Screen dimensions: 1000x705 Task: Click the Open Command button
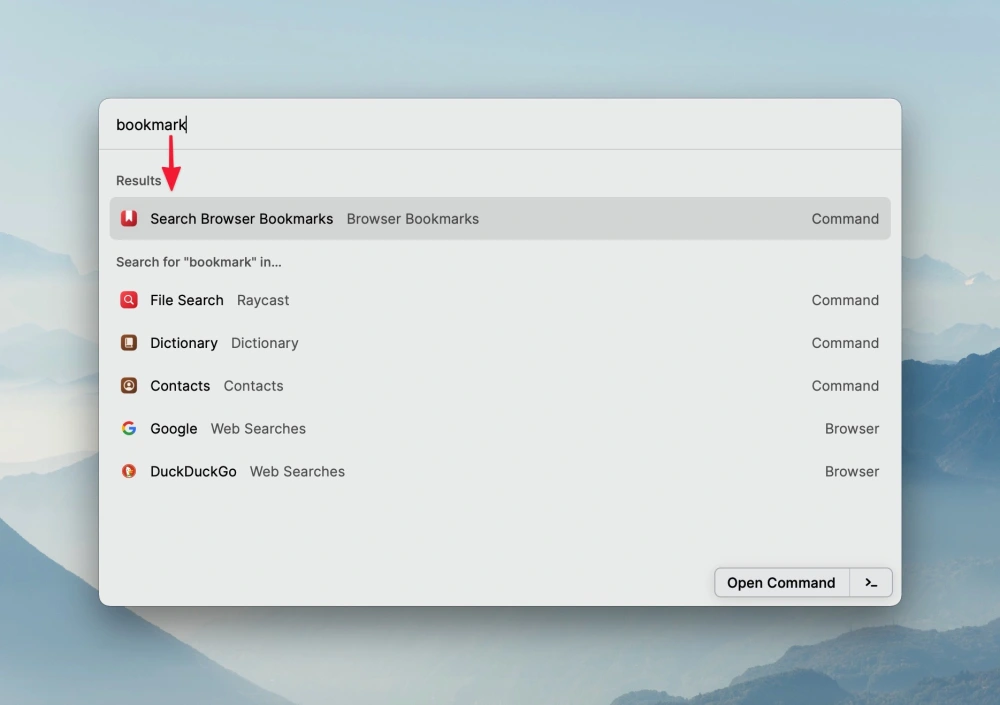point(781,583)
